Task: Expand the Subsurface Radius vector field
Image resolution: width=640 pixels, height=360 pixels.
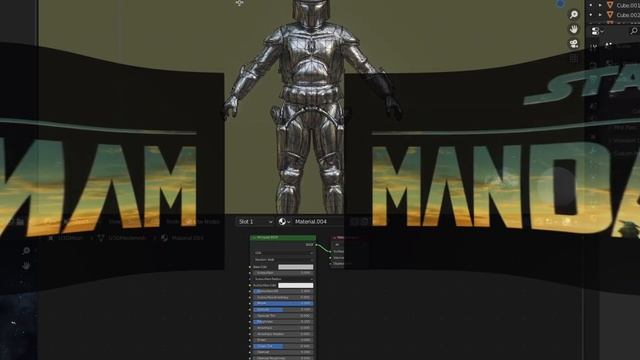Action: pos(283,279)
